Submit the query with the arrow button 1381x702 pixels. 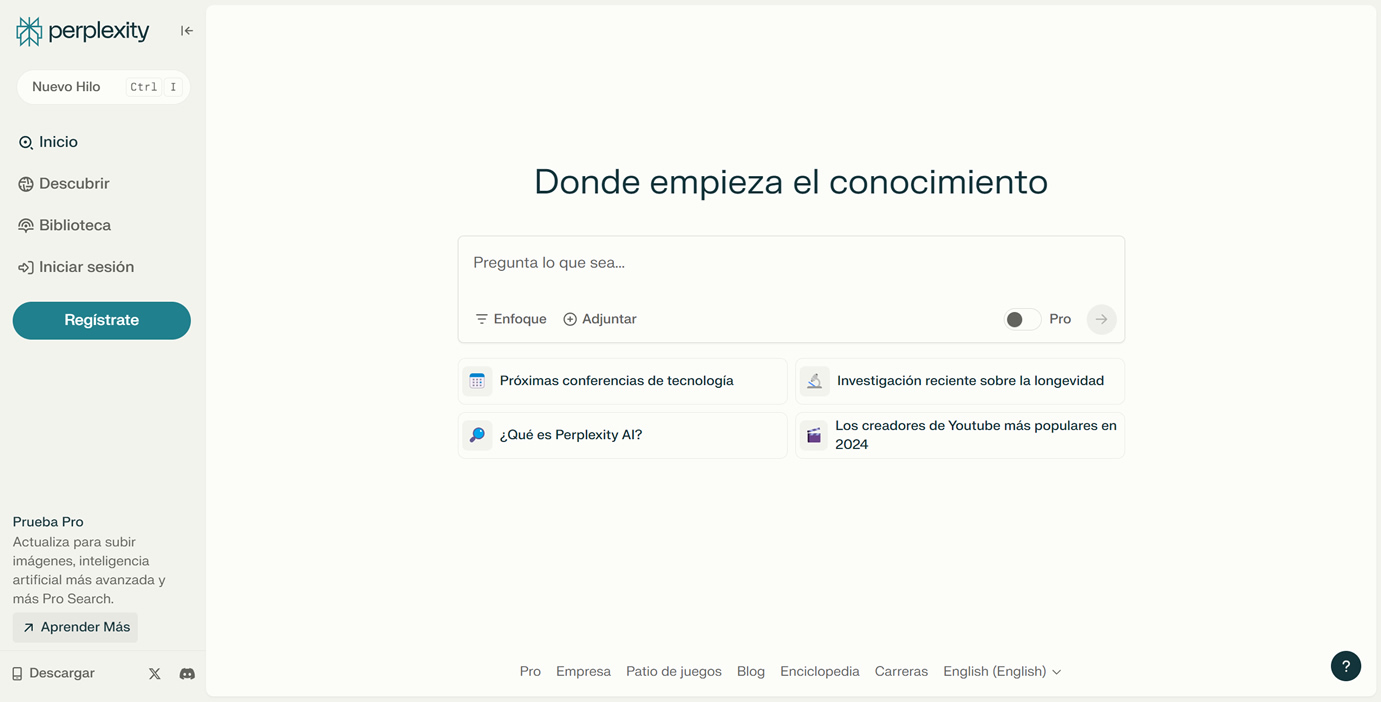[x=1101, y=319]
